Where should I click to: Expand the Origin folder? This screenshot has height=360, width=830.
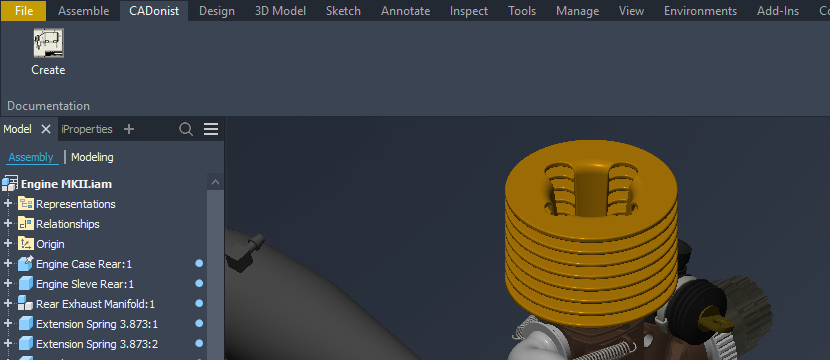coord(7,244)
